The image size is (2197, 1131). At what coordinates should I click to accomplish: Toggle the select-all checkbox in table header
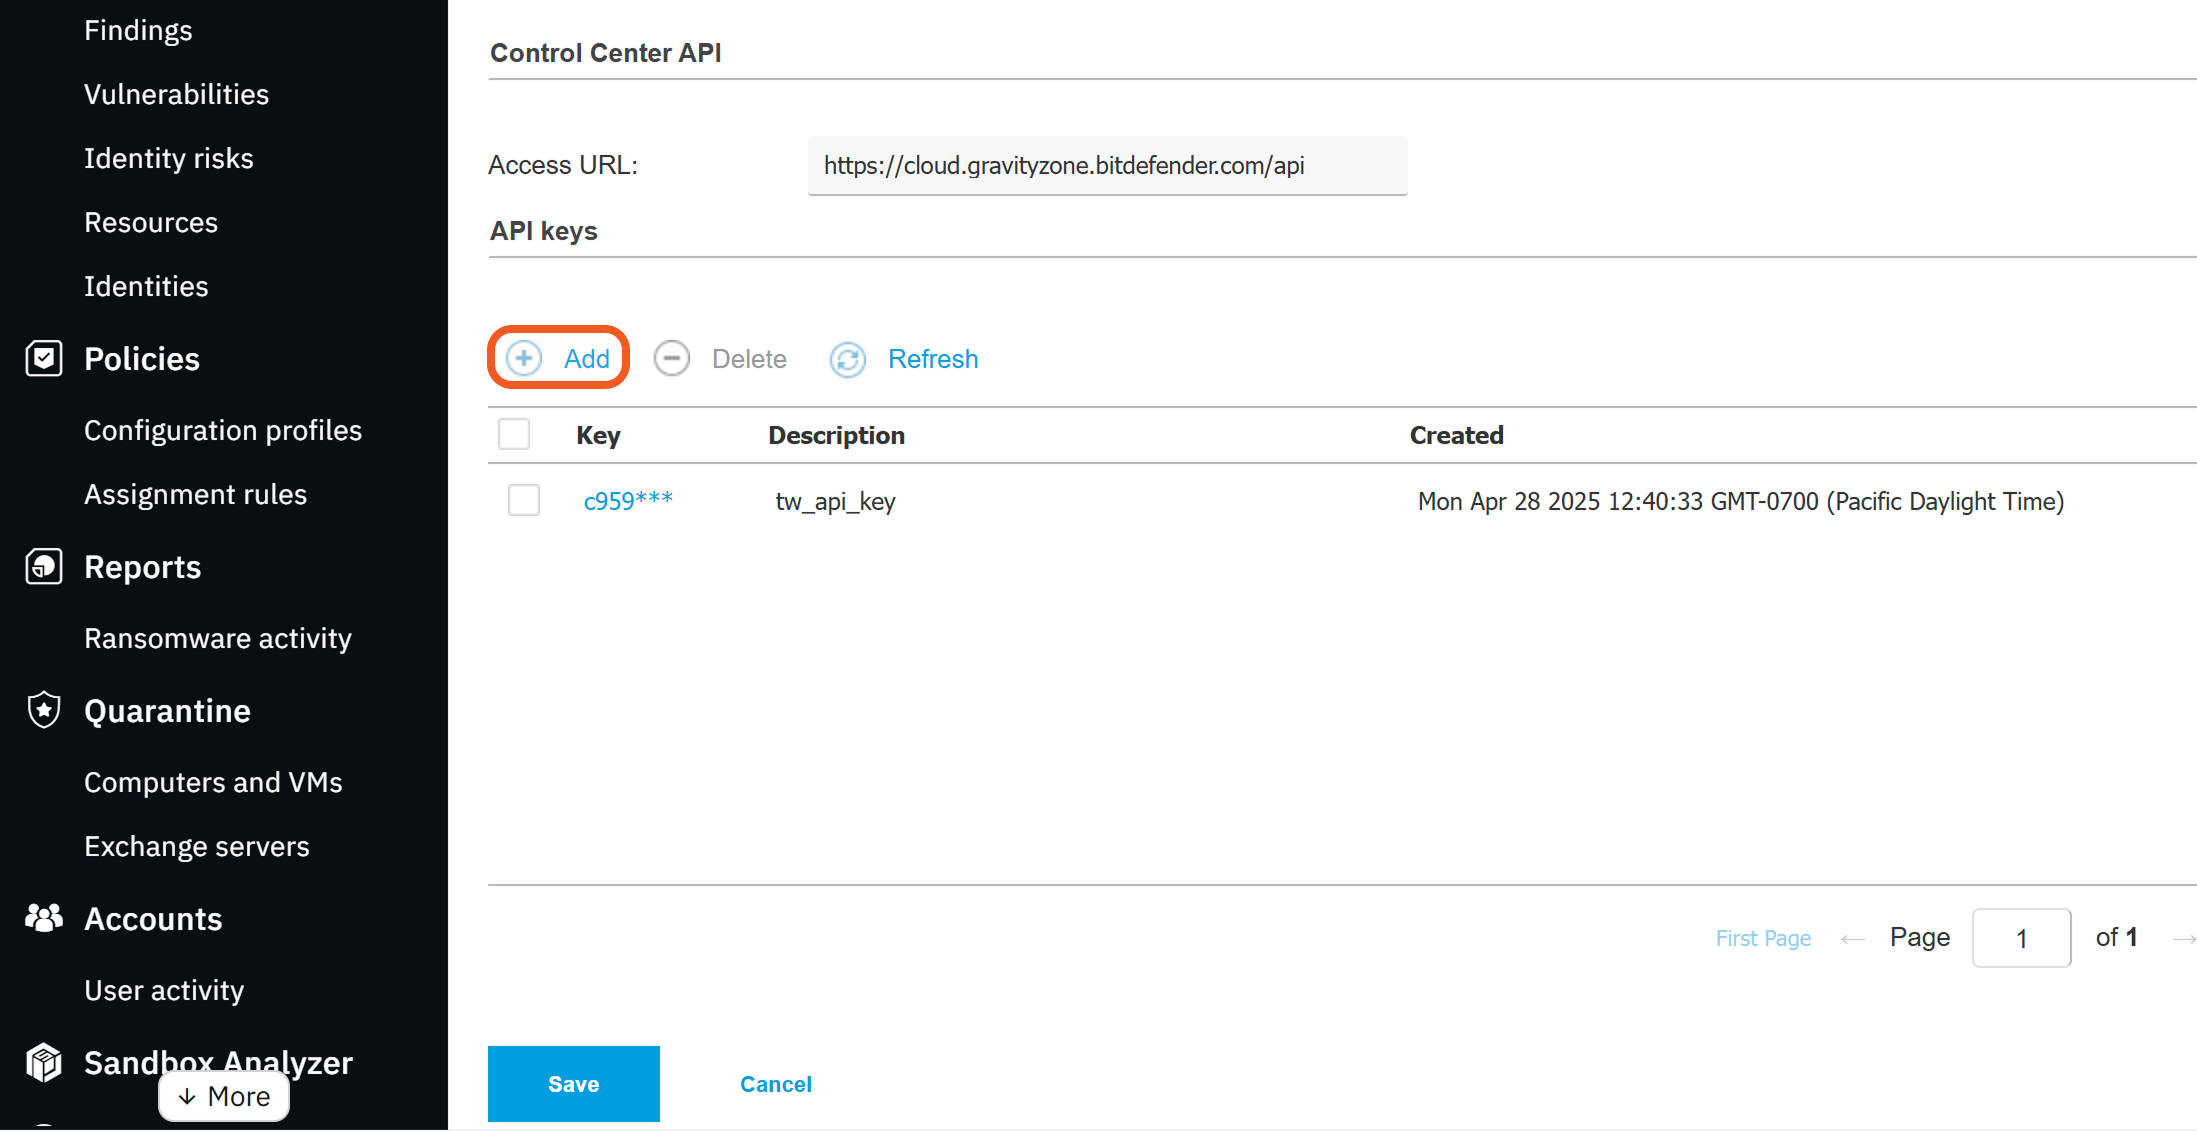(x=514, y=434)
